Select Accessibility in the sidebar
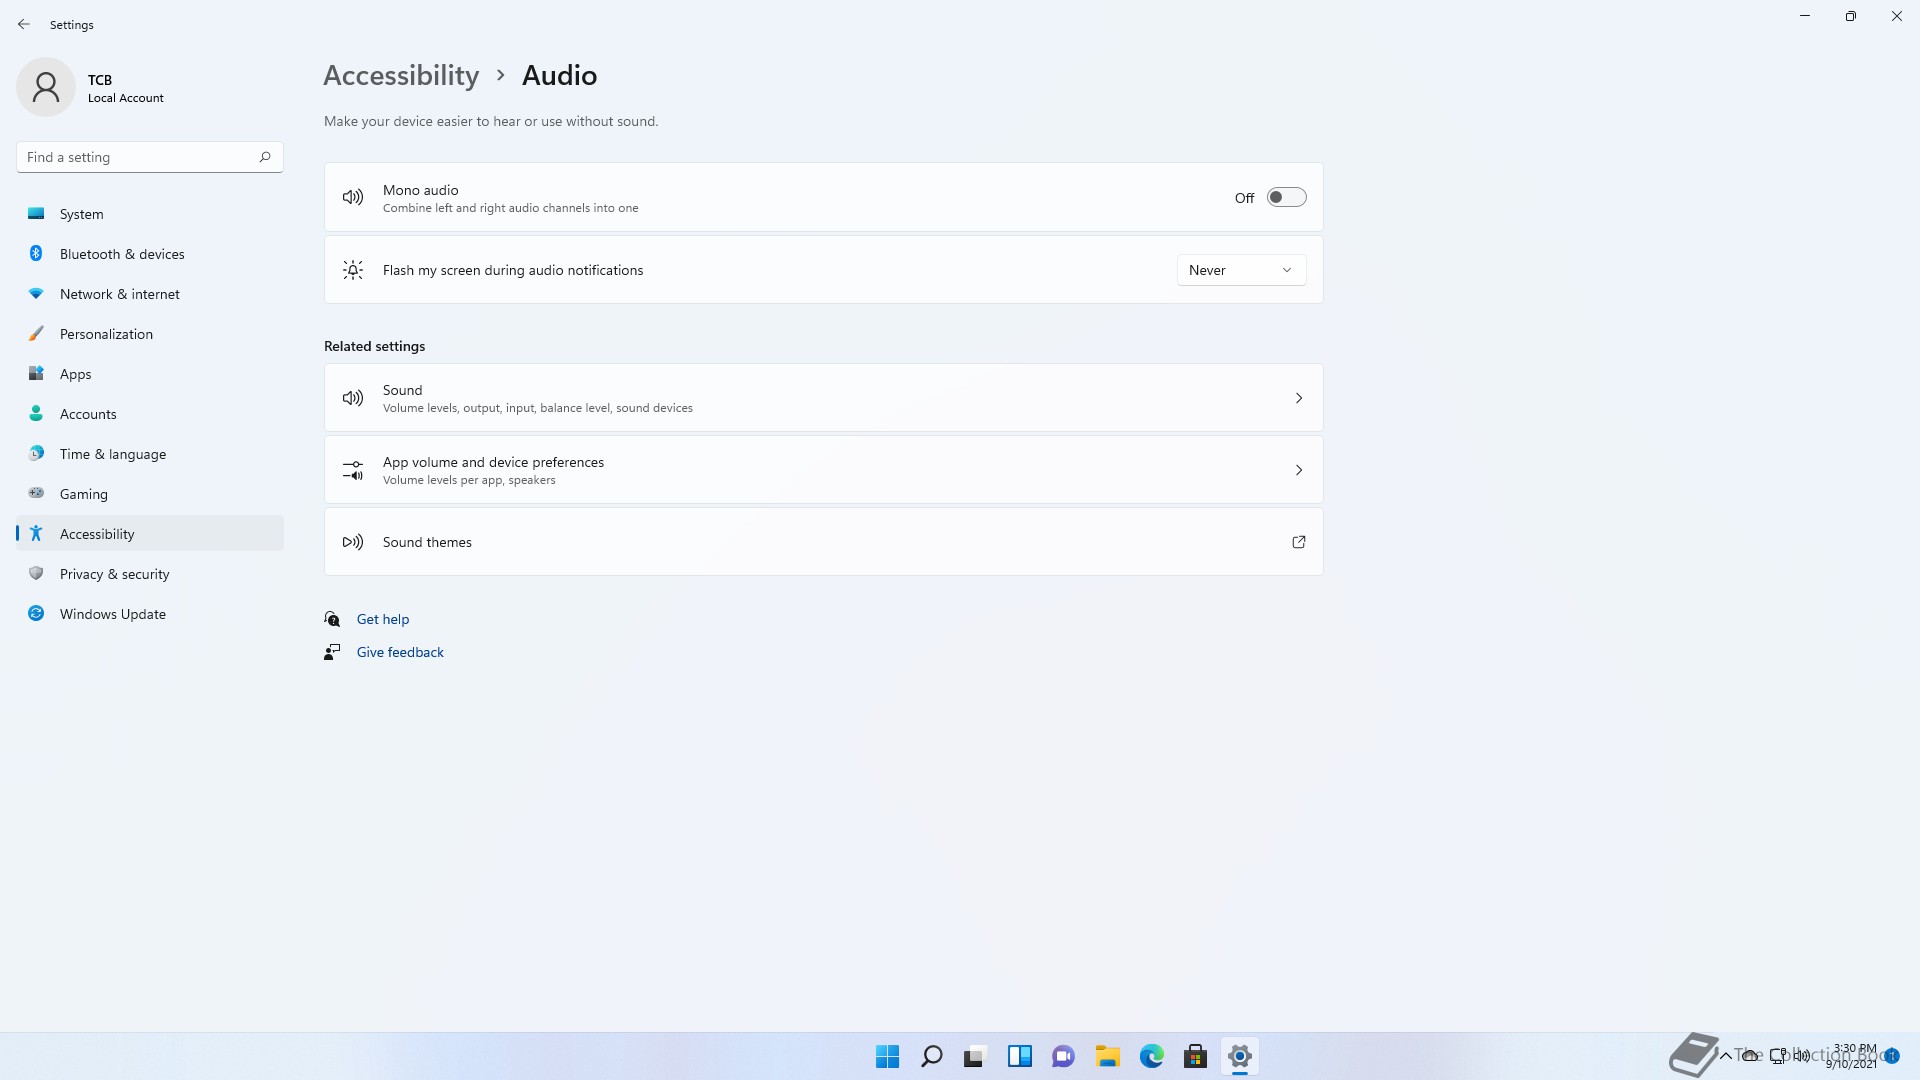Image resolution: width=1920 pixels, height=1080 pixels. coord(150,534)
